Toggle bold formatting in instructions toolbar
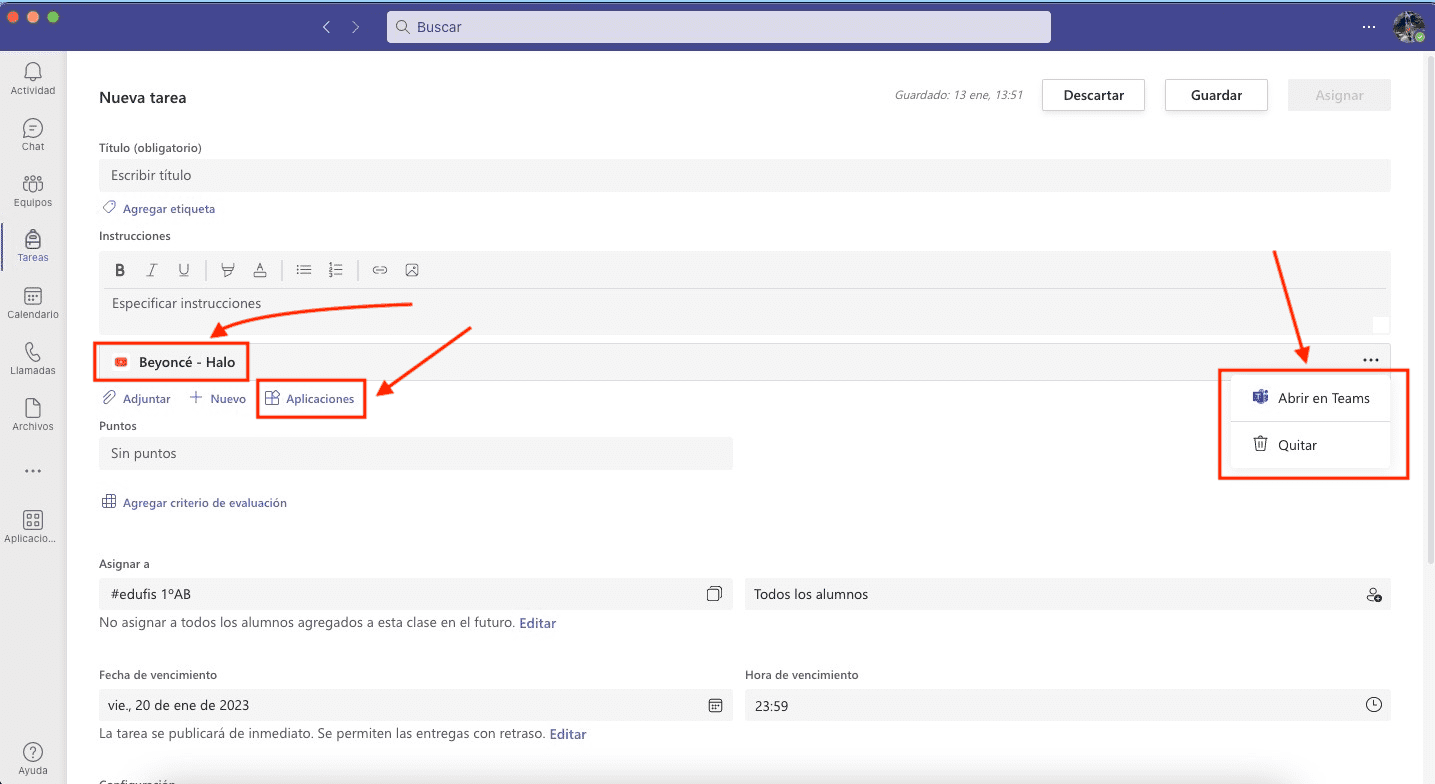 tap(120, 270)
